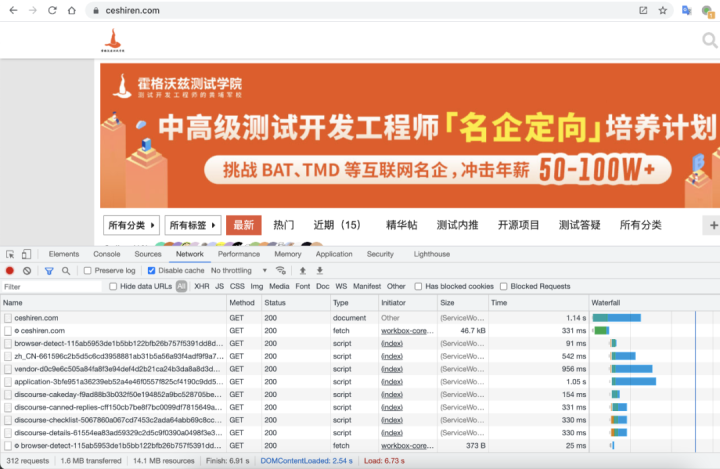Image resolution: width=720 pixels, height=469 pixels.
Task: Sort by Name column header
Action: pos(113,303)
